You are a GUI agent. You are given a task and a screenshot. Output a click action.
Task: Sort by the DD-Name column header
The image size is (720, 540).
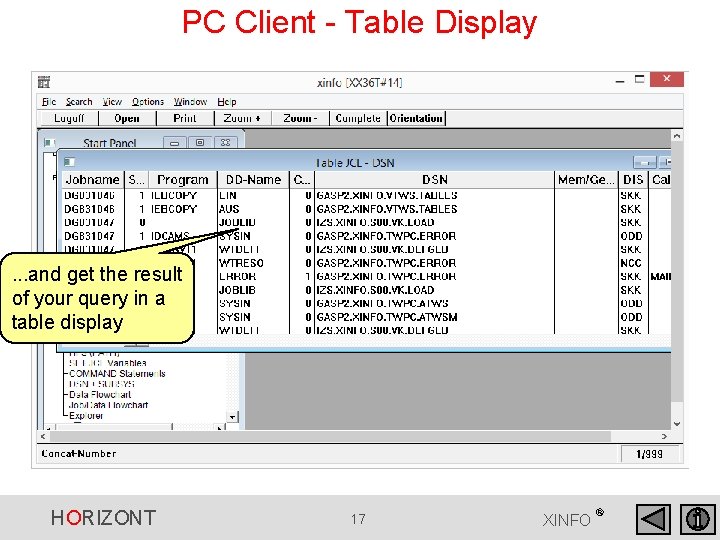pos(253,180)
